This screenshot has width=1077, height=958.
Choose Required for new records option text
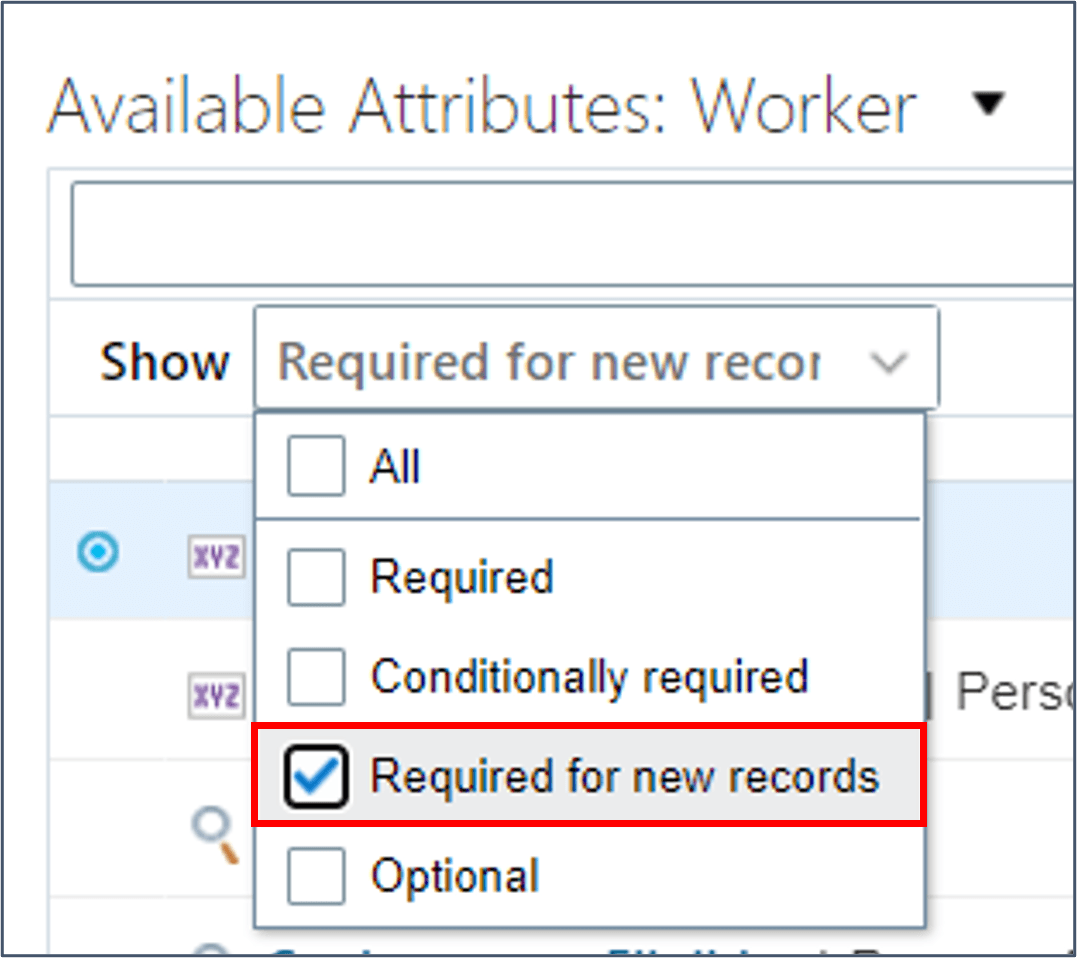point(624,777)
